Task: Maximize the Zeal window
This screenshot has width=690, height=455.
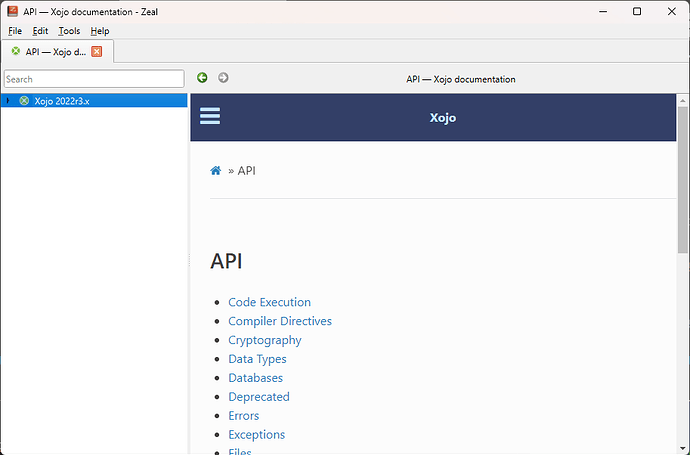Action: [637, 11]
